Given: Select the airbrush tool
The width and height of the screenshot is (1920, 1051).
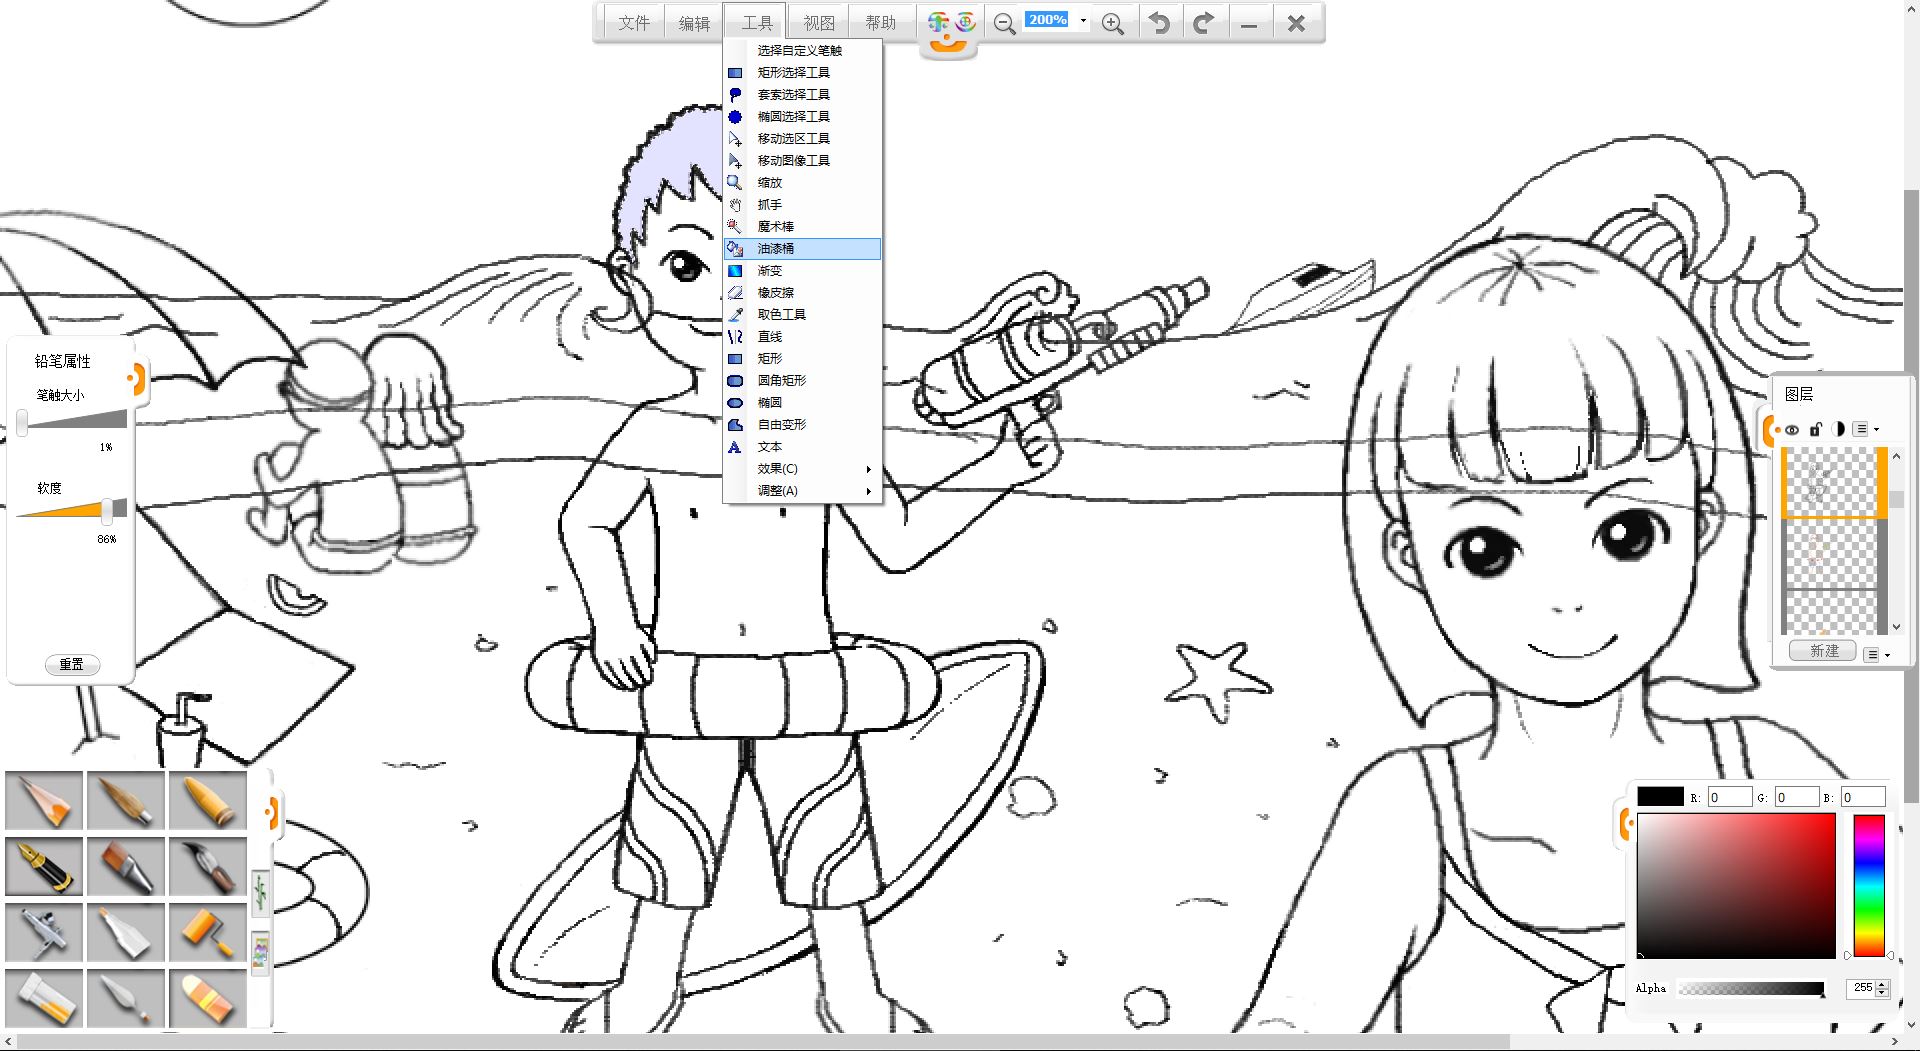Looking at the screenshot, I should tap(44, 932).
